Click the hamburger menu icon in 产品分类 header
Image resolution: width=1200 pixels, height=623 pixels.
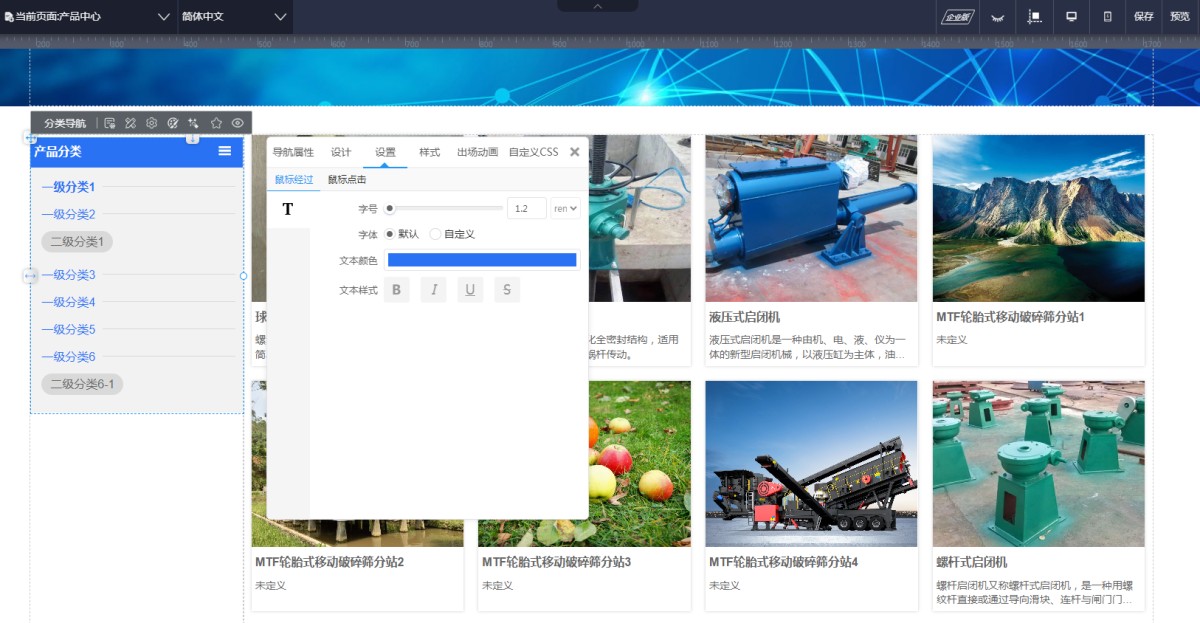tap(225, 151)
